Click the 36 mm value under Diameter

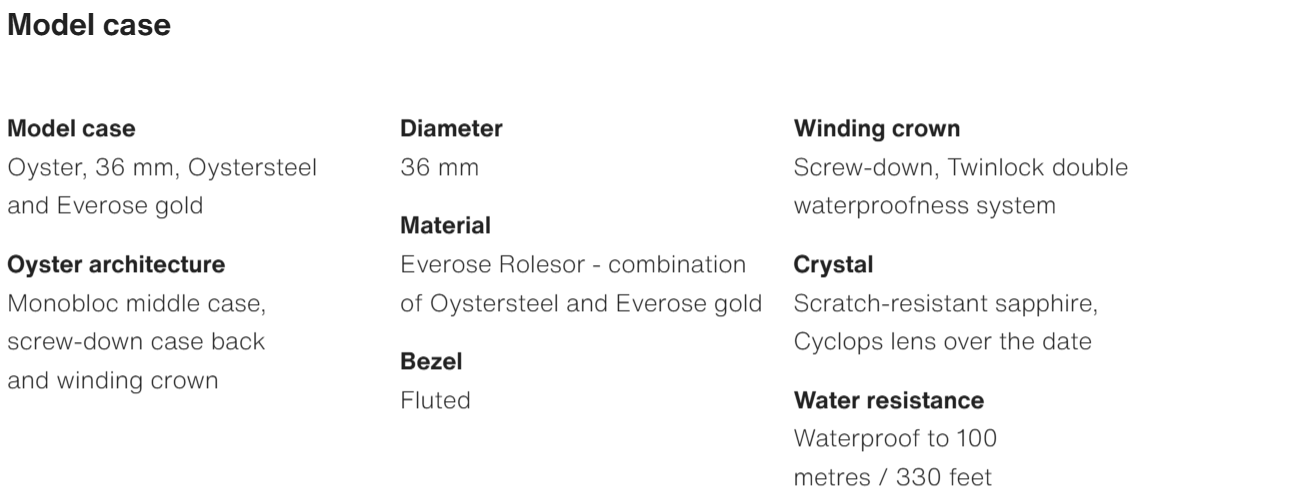pos(439,168)
